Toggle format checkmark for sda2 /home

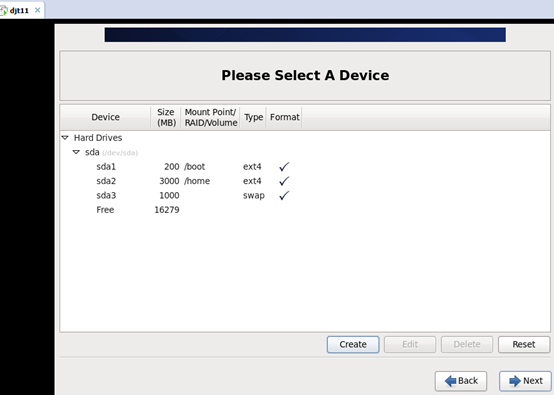(x=284, y=181)
